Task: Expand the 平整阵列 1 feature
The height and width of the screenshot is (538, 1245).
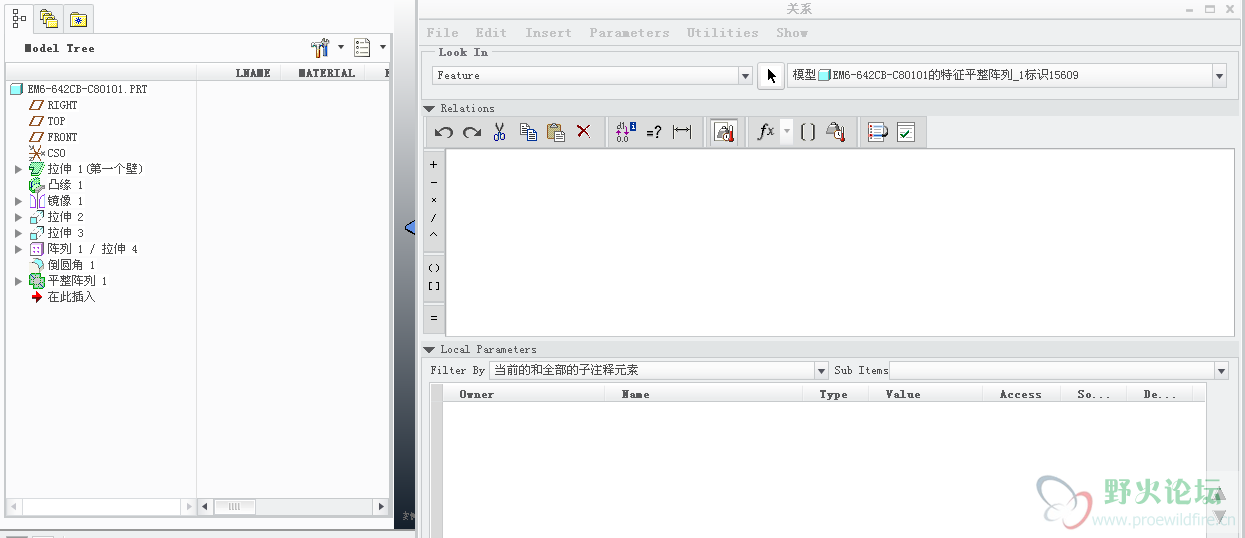Action: point(18,281)
